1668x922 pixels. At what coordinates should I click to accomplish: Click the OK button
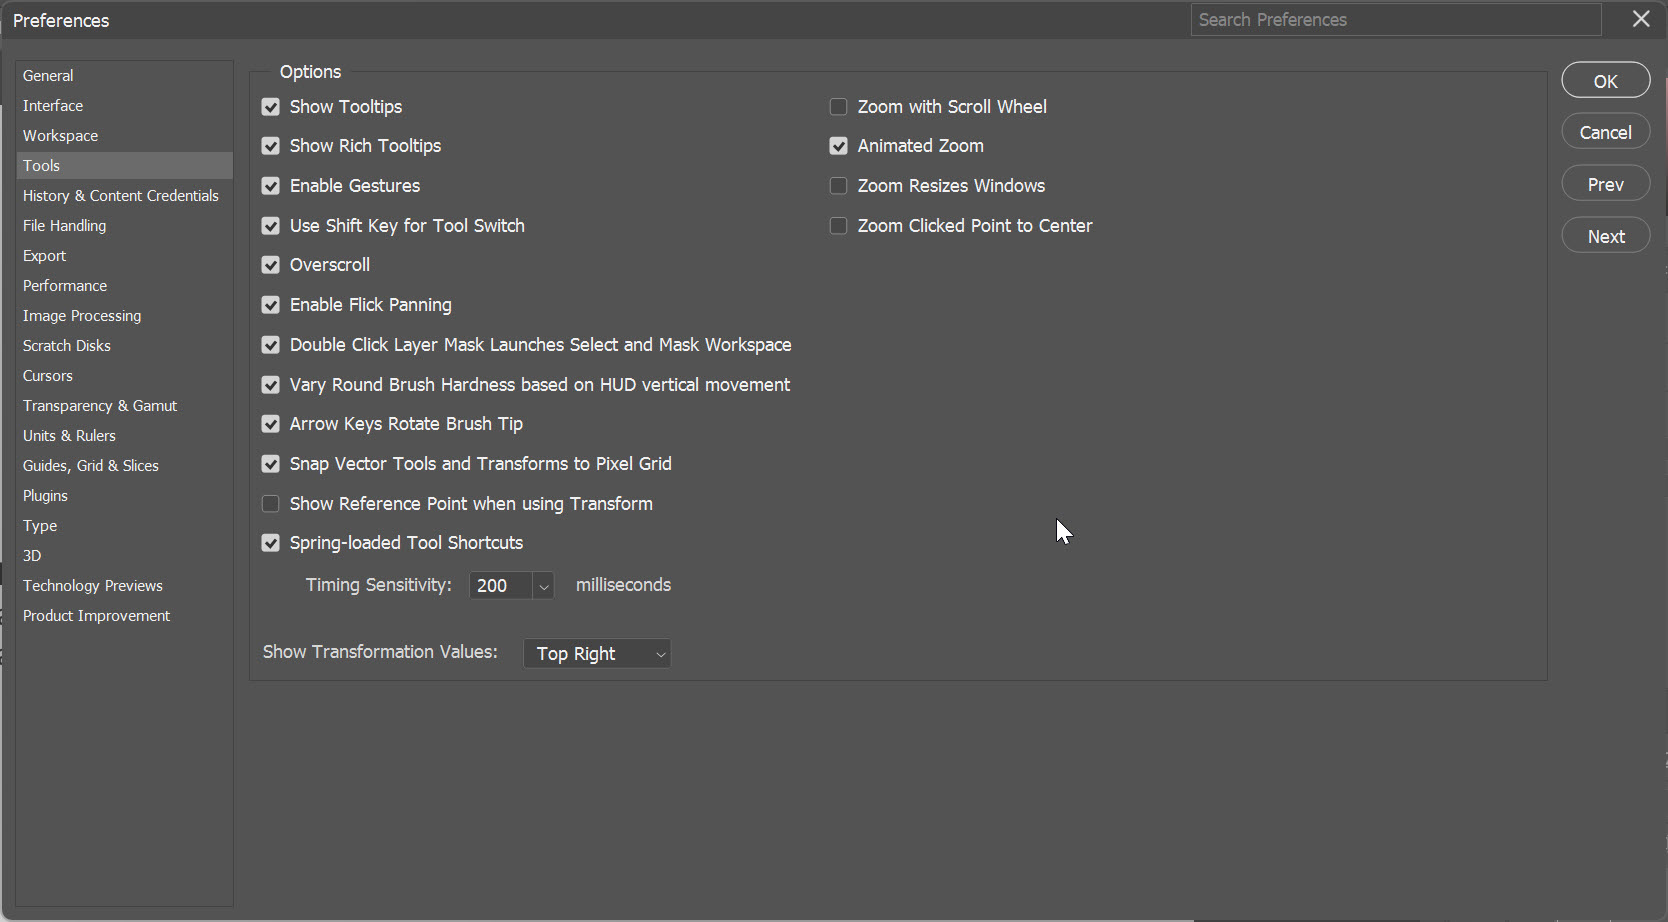tap(1605, 81)
